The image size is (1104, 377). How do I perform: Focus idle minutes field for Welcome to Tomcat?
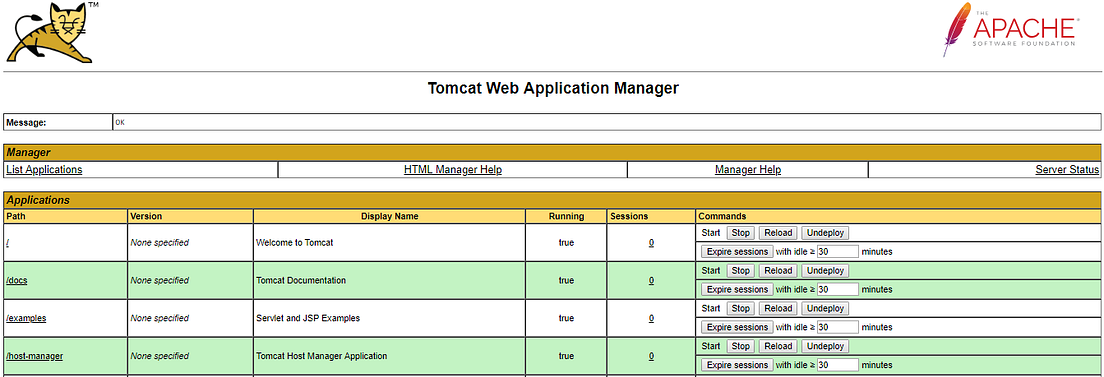pos(838,252)
